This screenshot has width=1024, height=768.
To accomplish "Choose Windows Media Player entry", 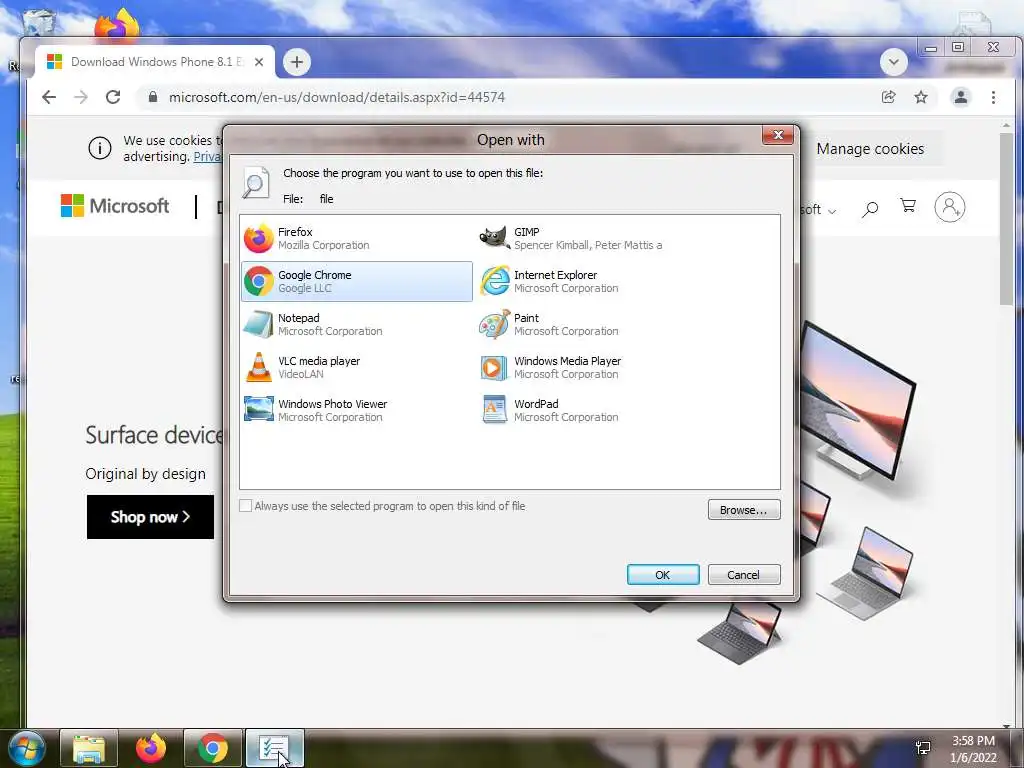I will point(592,367).
